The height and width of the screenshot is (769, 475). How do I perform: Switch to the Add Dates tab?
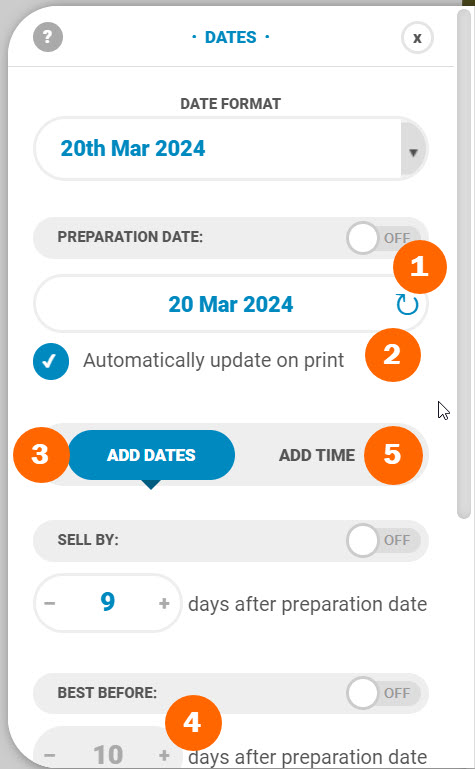click(x=151, y=455)
